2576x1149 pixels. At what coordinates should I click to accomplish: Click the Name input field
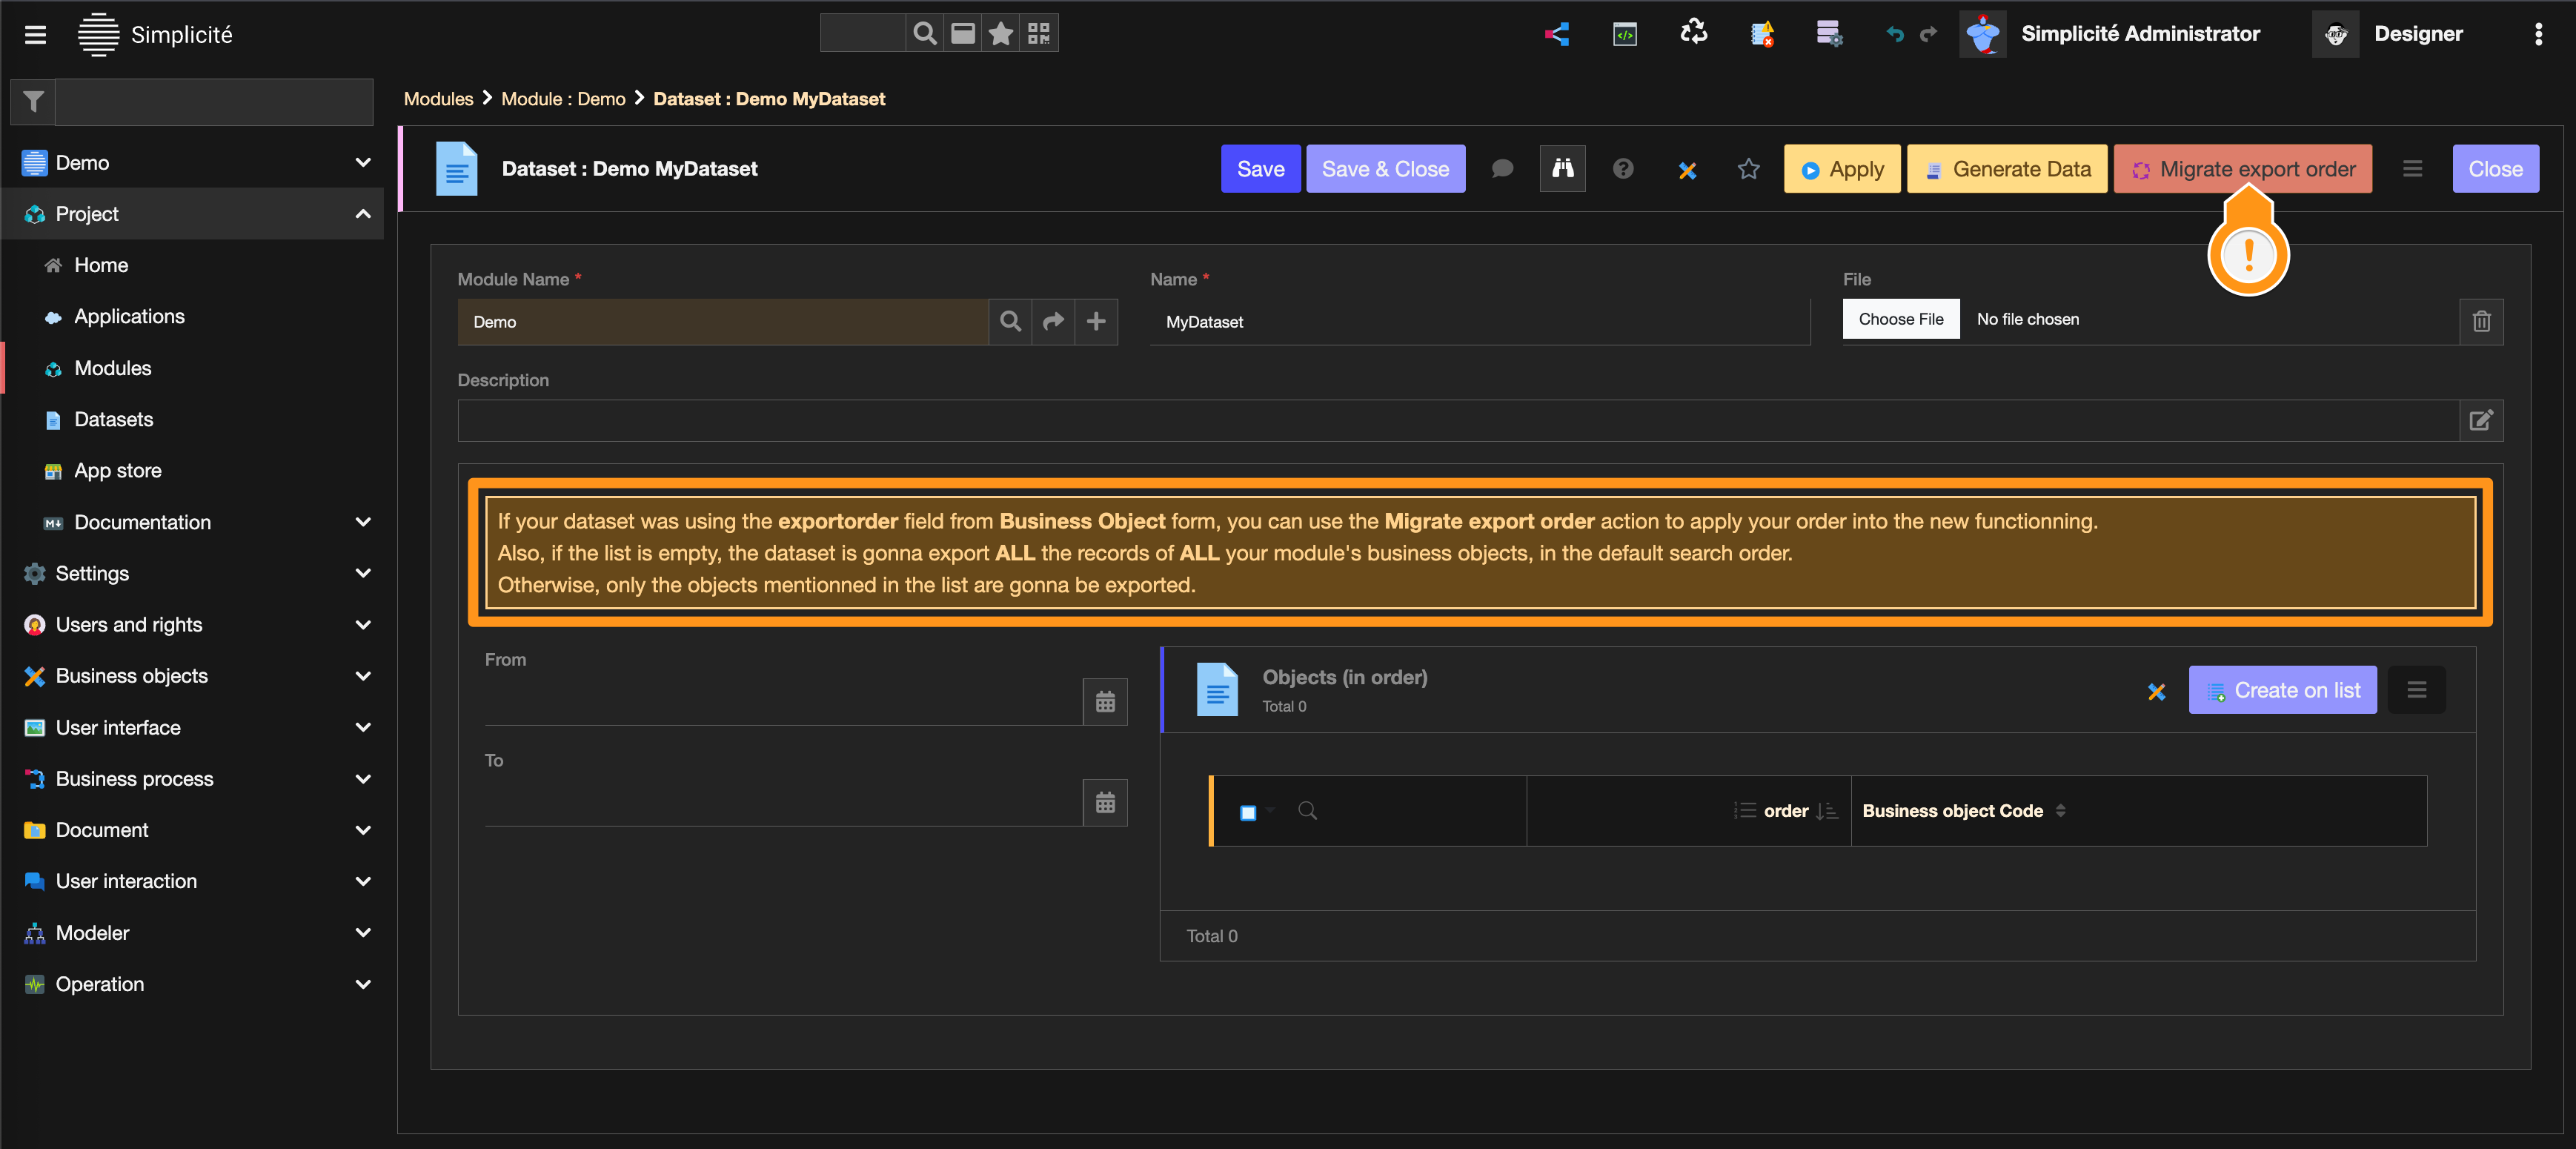pyautogui.click(x=1479, y=322)
